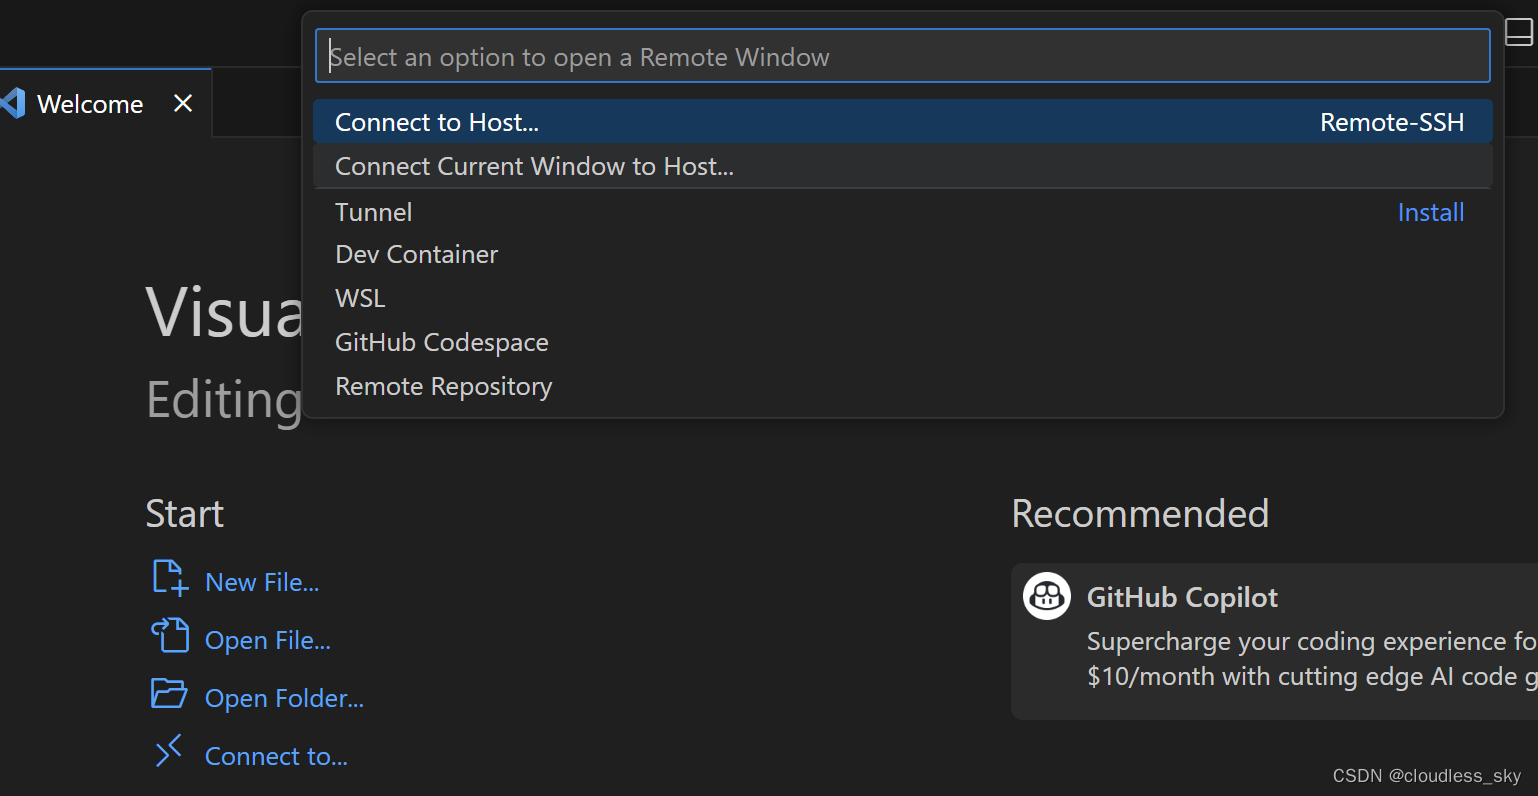Choose Connect to Host... option
1538x796 pixels.
coord(903,122)
